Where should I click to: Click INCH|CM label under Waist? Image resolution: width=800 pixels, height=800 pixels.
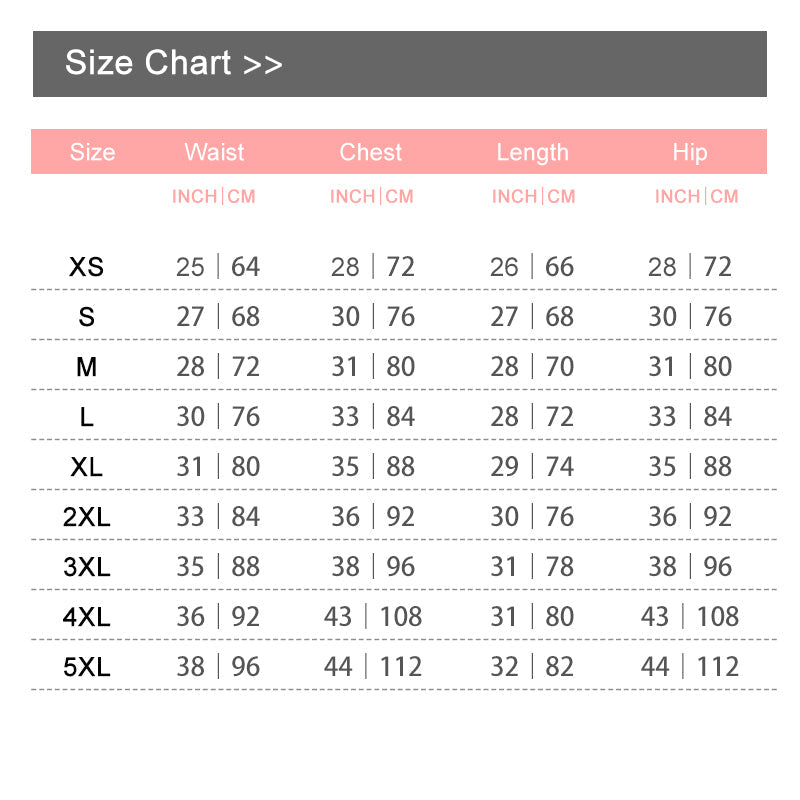pyautogui.click(x=214, y=196)
